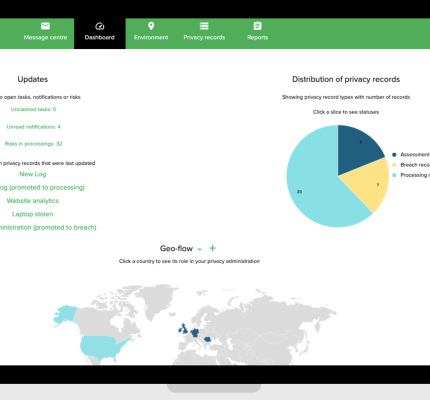Open the Environment location pin icon
Viewport: 430px width, 400px height.
(151, 26)
